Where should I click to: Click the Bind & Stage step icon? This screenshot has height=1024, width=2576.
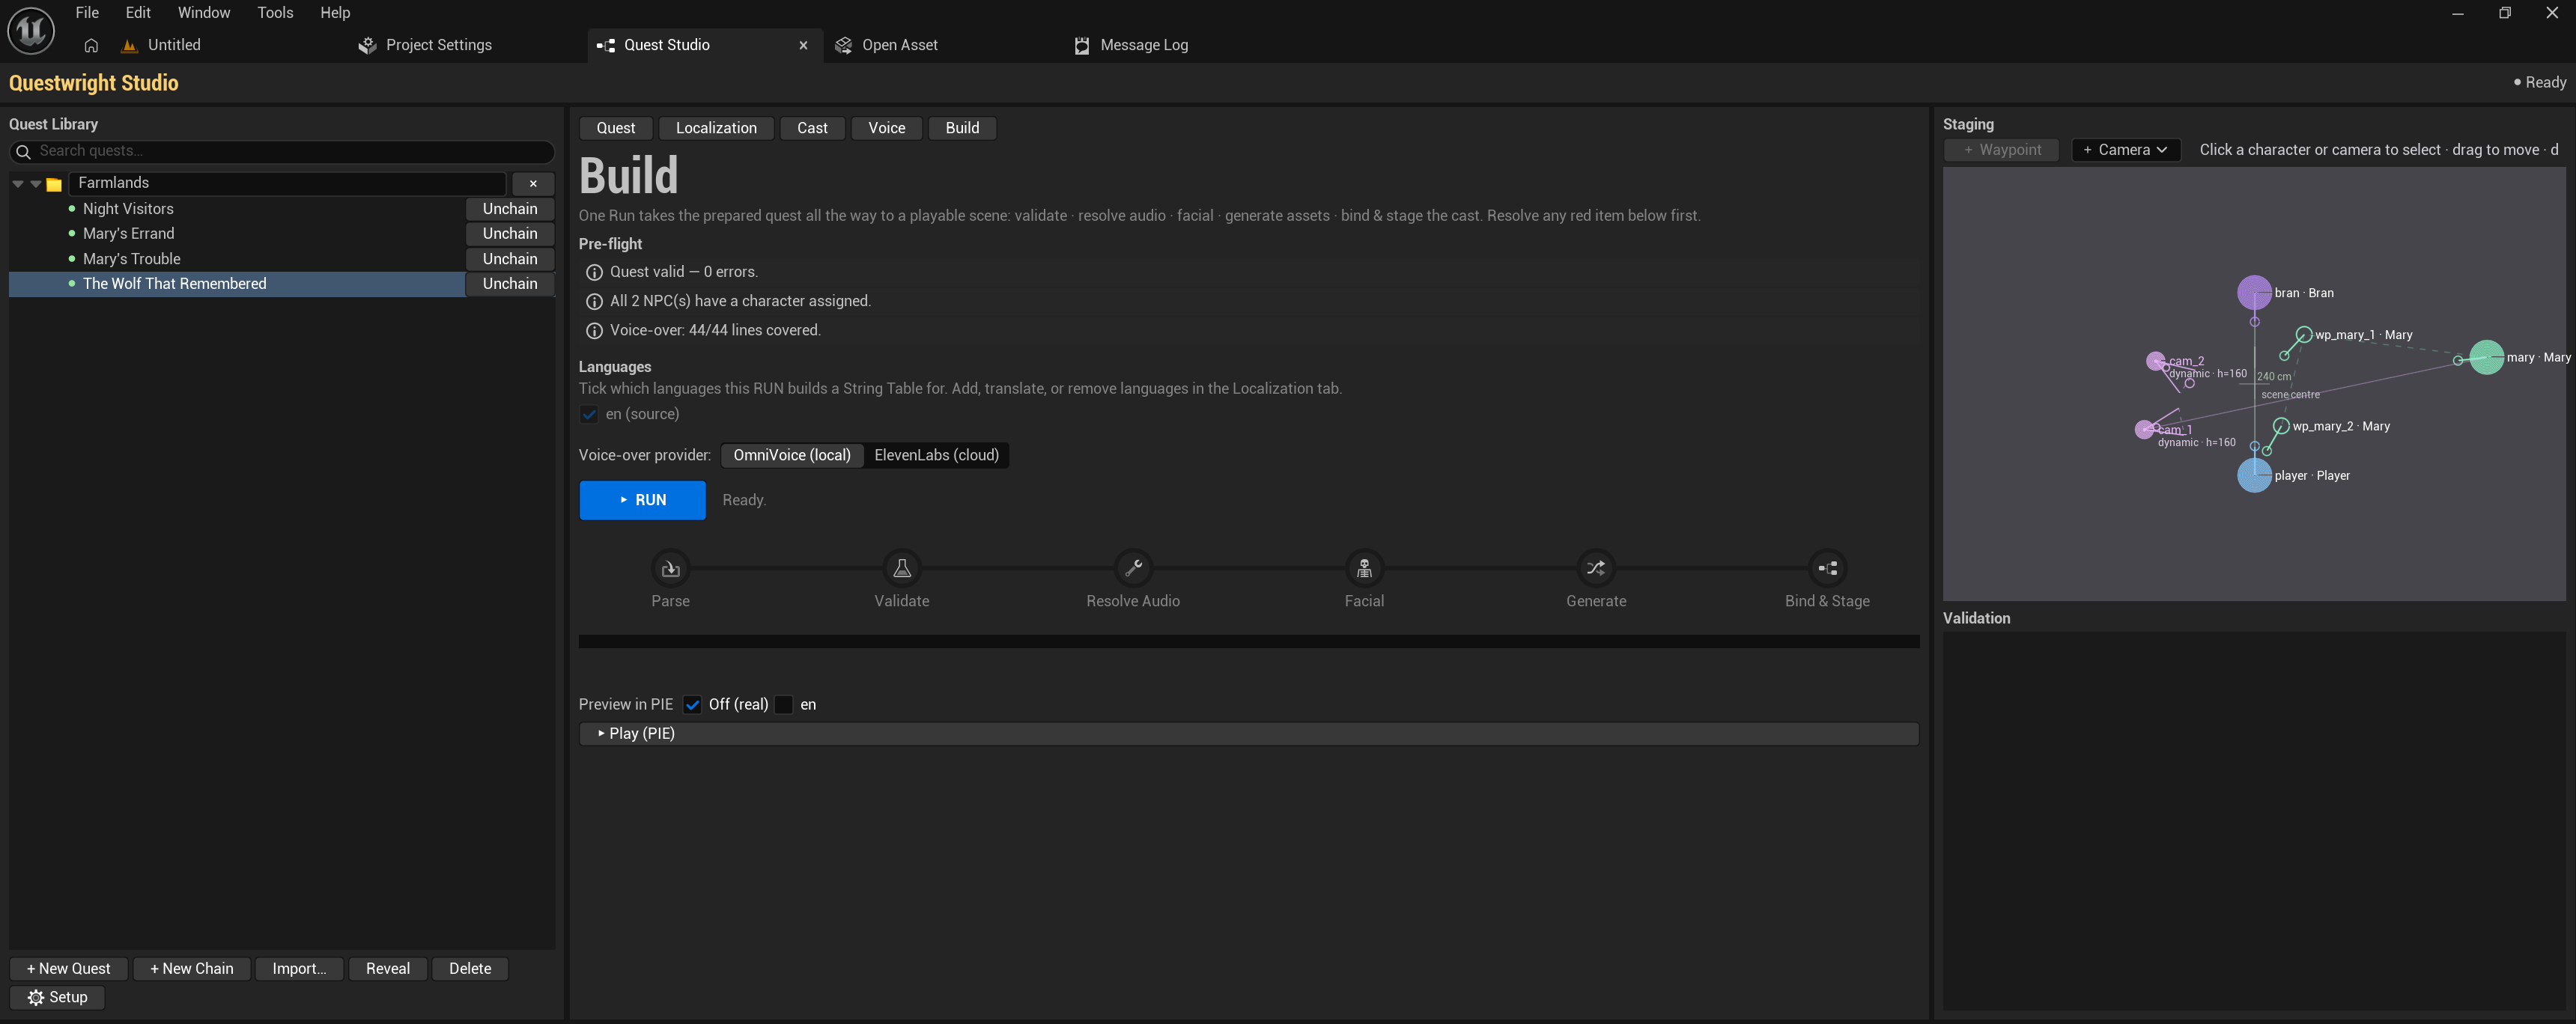point(1827,568)
